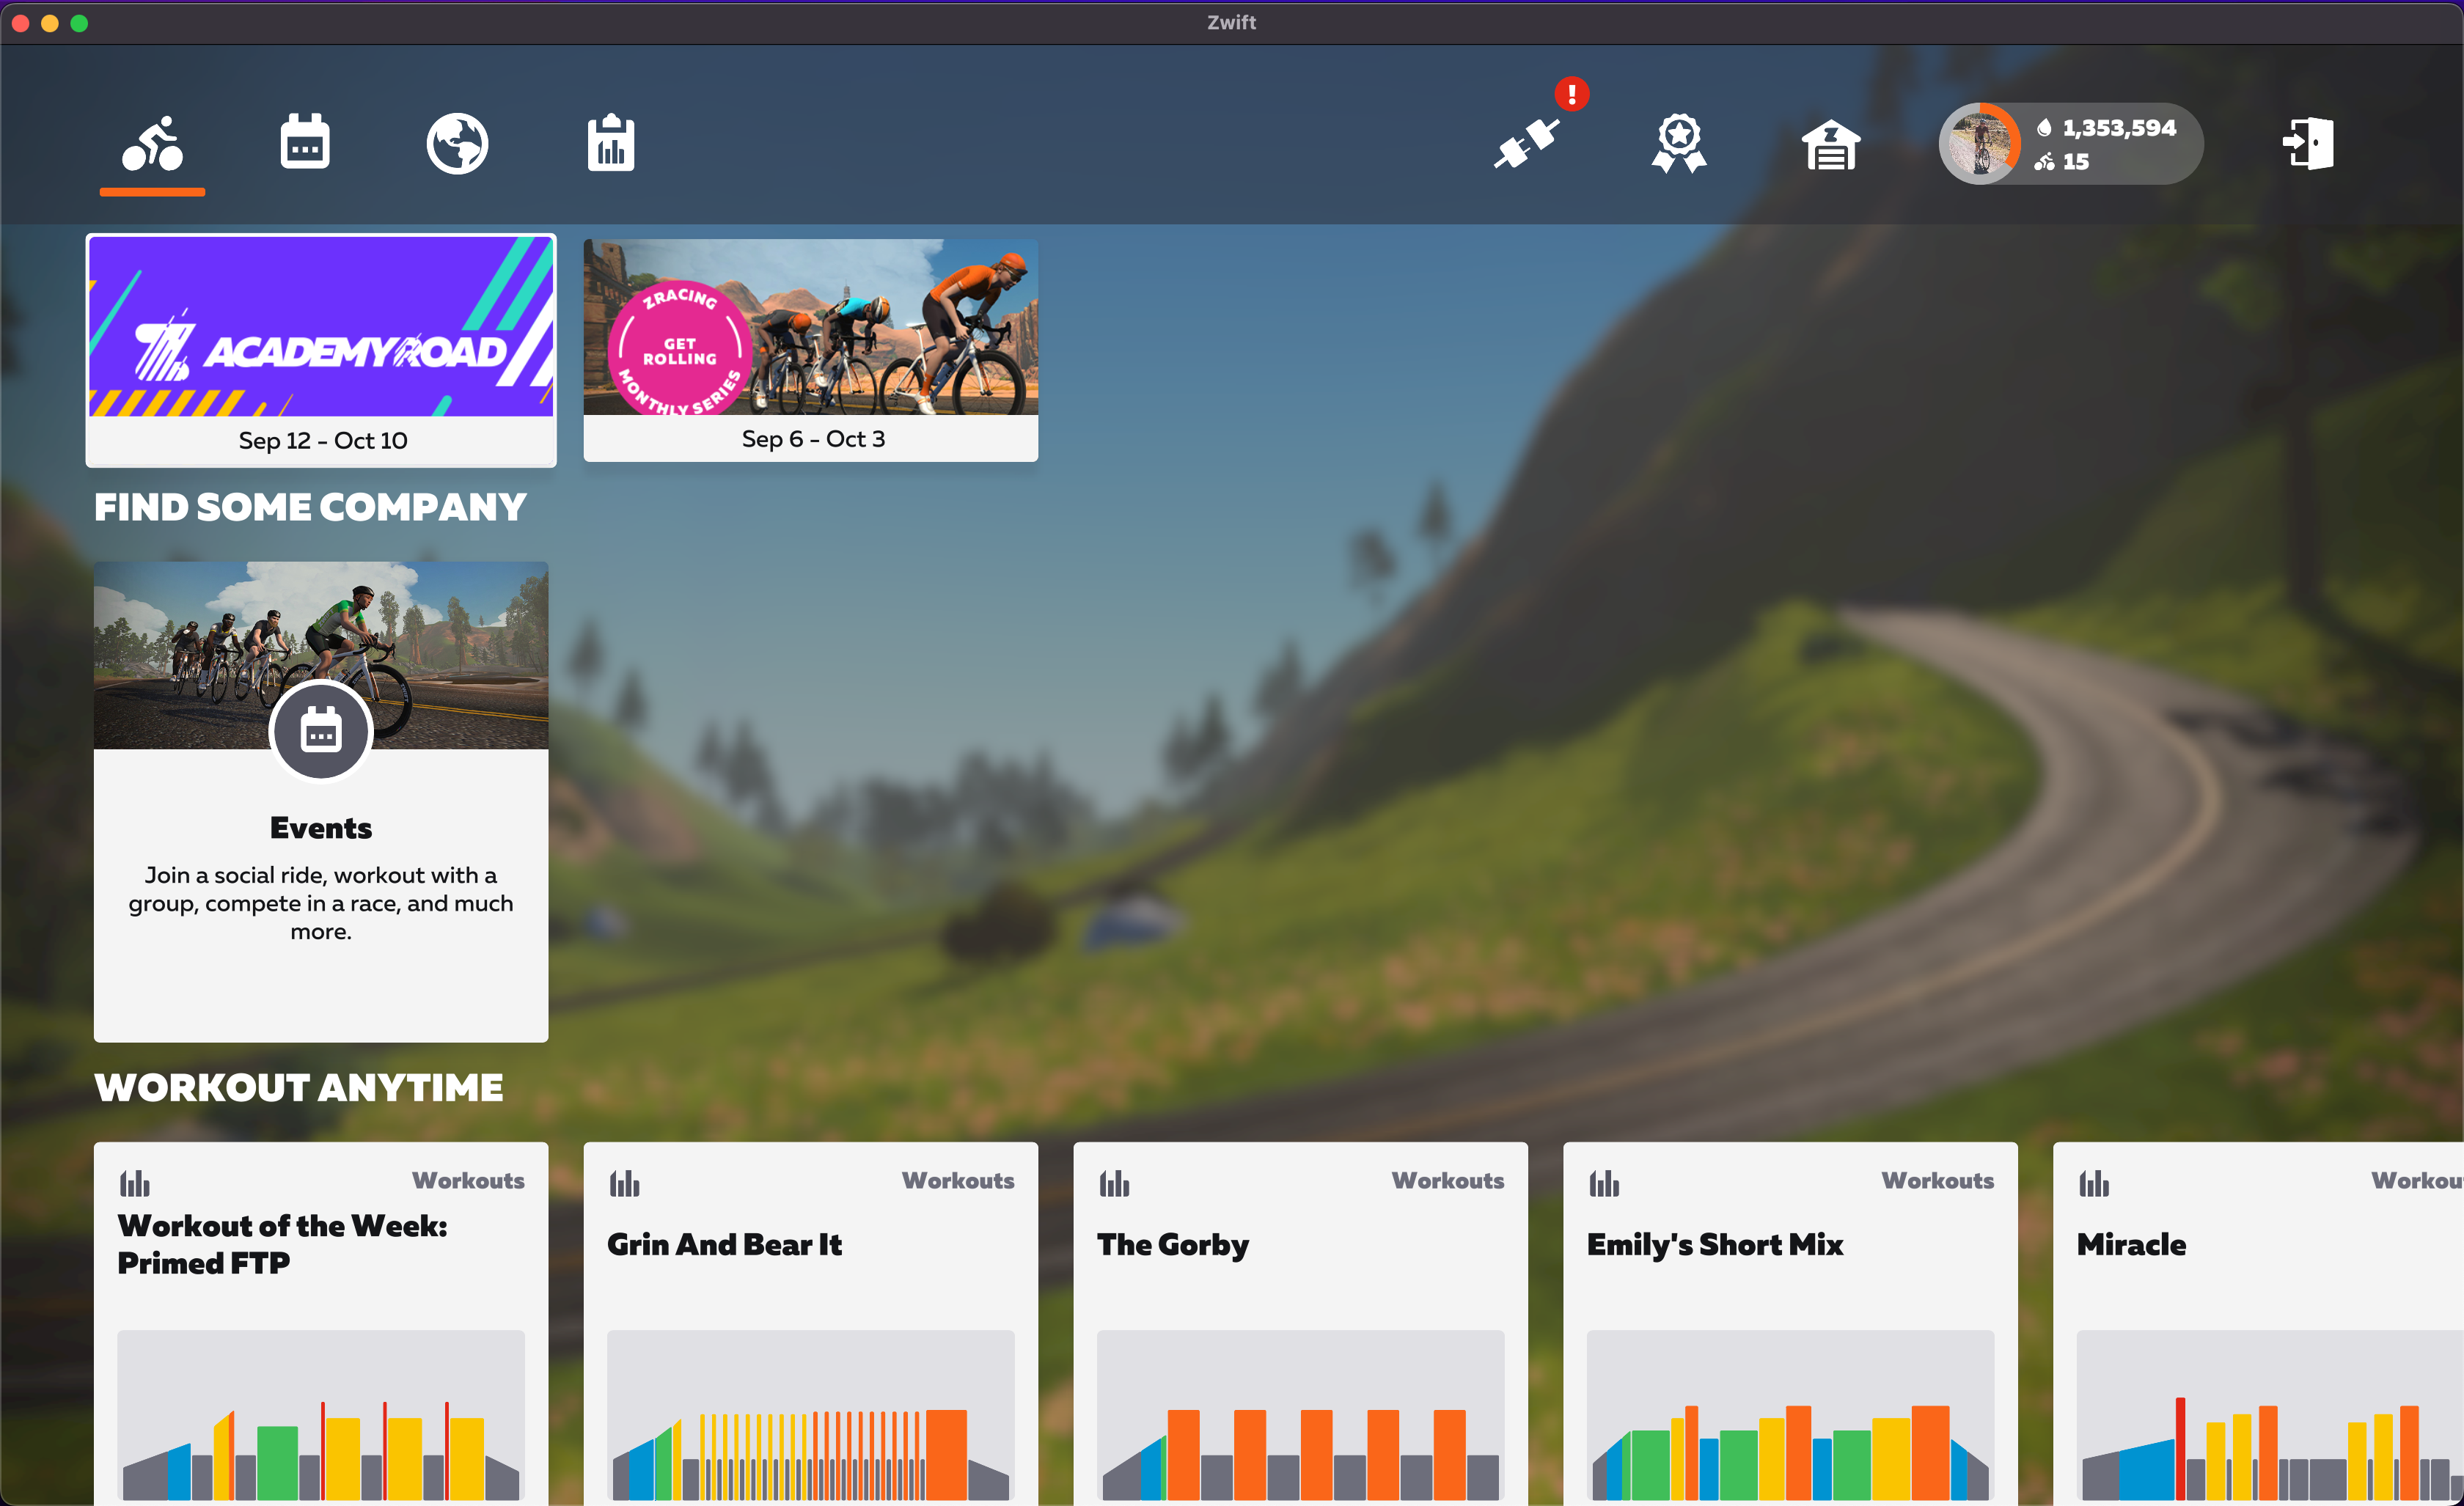Viewport: 2464px width, 1506px height.
Task: Open the achievements badge ribbon icon
Action: point(1678,144)
